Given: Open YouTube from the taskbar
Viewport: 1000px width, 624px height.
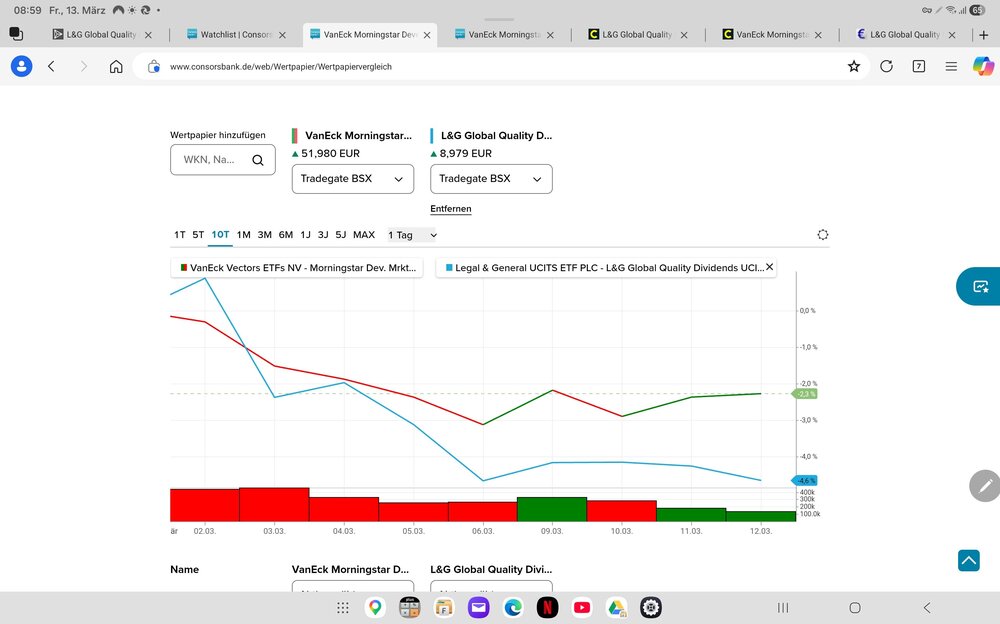Looking at the screenshot, I should click(x=582, y=608).
